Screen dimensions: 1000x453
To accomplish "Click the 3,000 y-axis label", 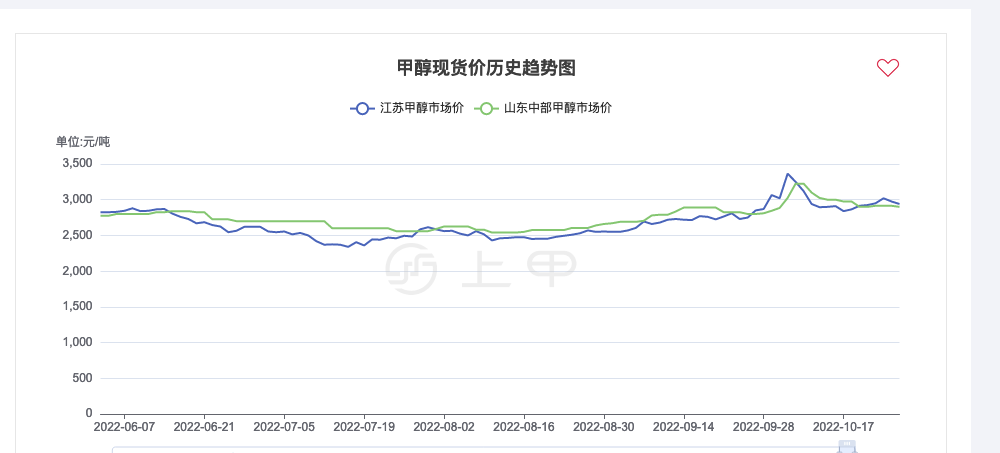I will click(77, 200).
